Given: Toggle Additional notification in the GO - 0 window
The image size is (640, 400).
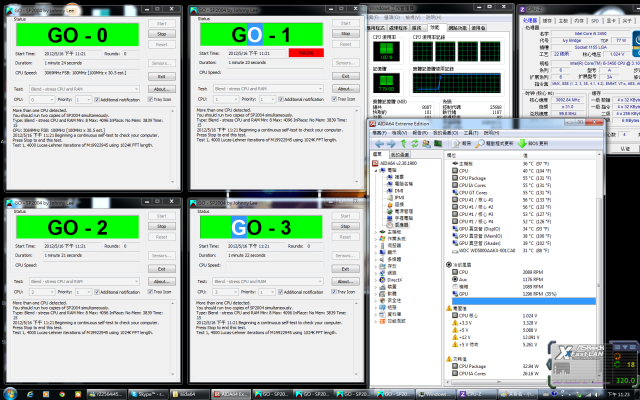Looking at the screenshot, I should [x=97, y=100].
